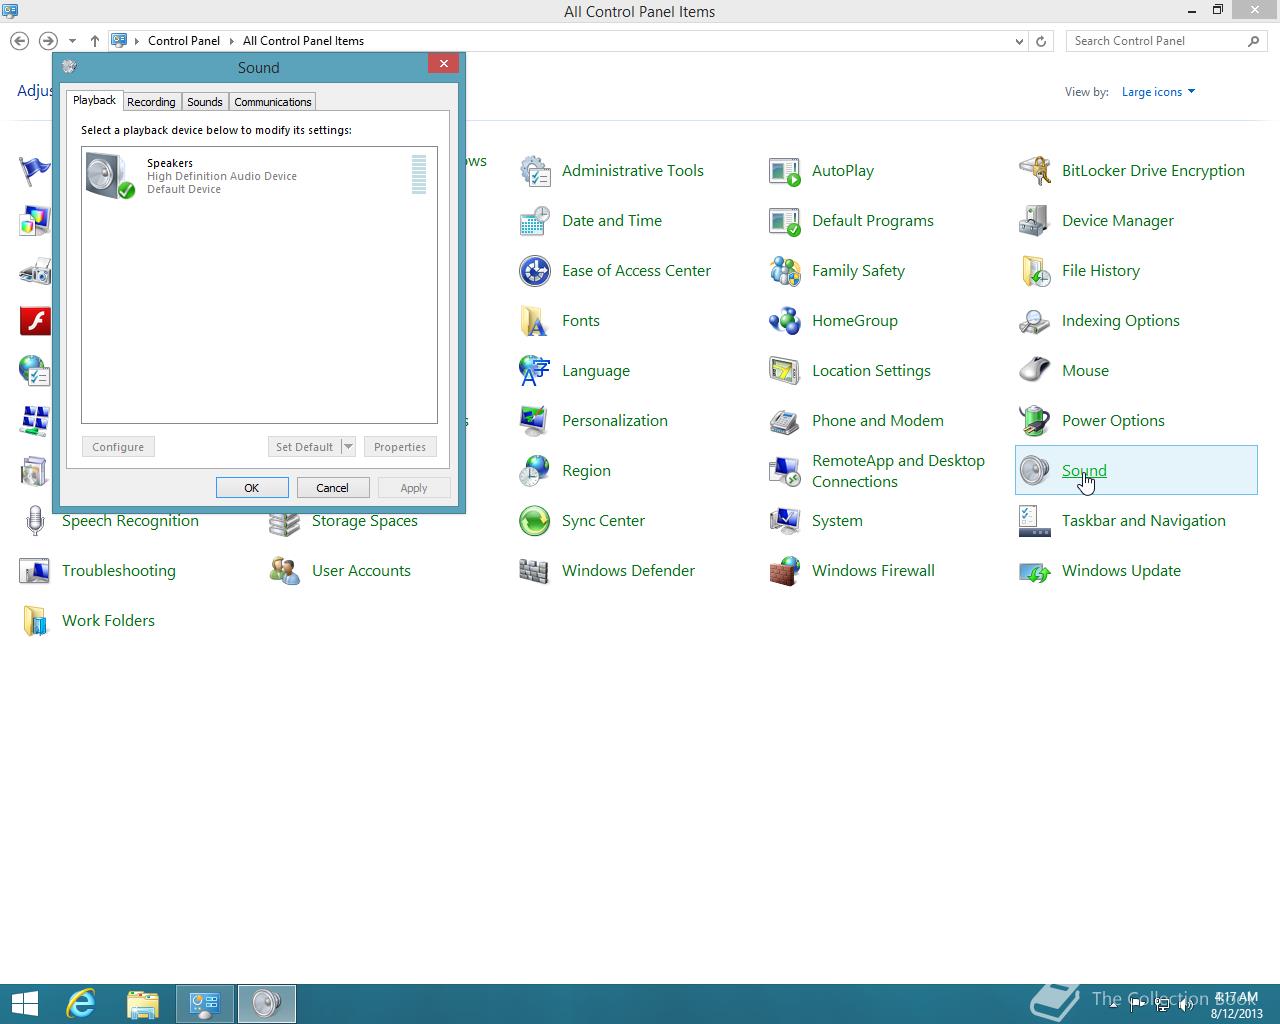This screenshot has width=1280, height=1024.
Task: Open the Speech Recognition microphone icon
Action: pos(35,521)
